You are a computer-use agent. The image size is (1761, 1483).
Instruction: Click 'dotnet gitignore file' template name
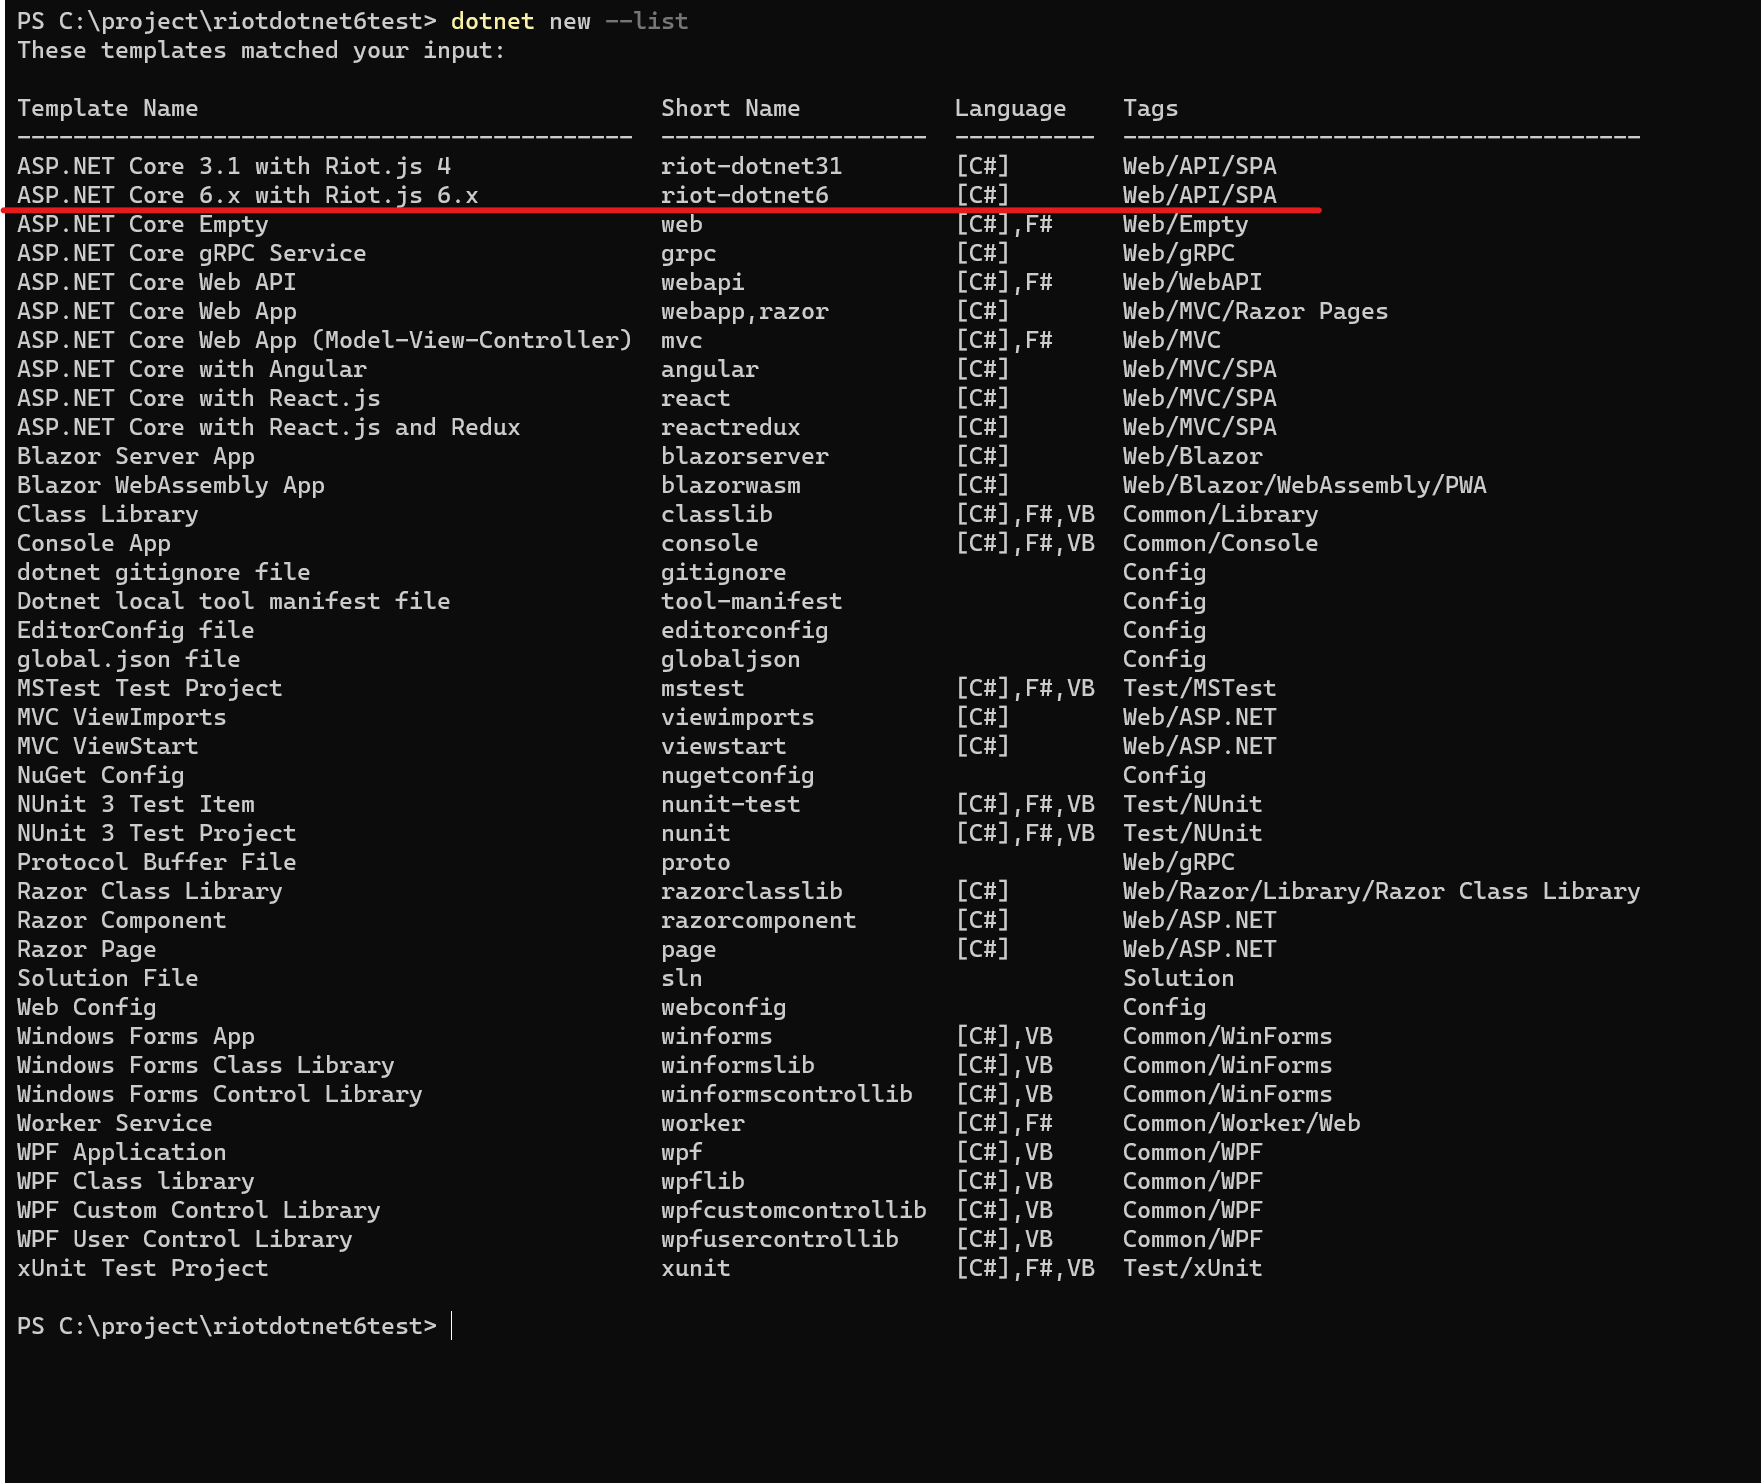click(x=163, y=572)
